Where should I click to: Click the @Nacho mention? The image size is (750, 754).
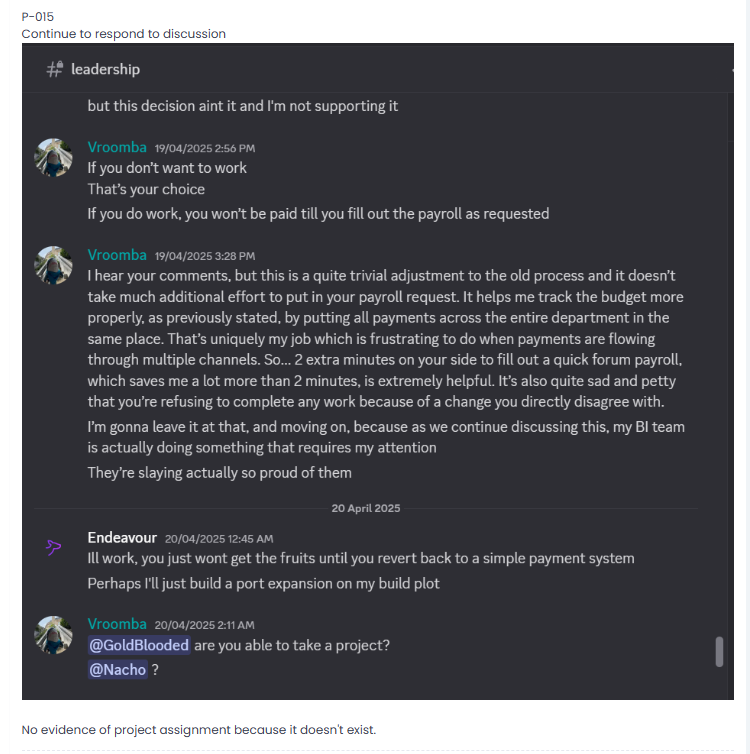point(117,670)
